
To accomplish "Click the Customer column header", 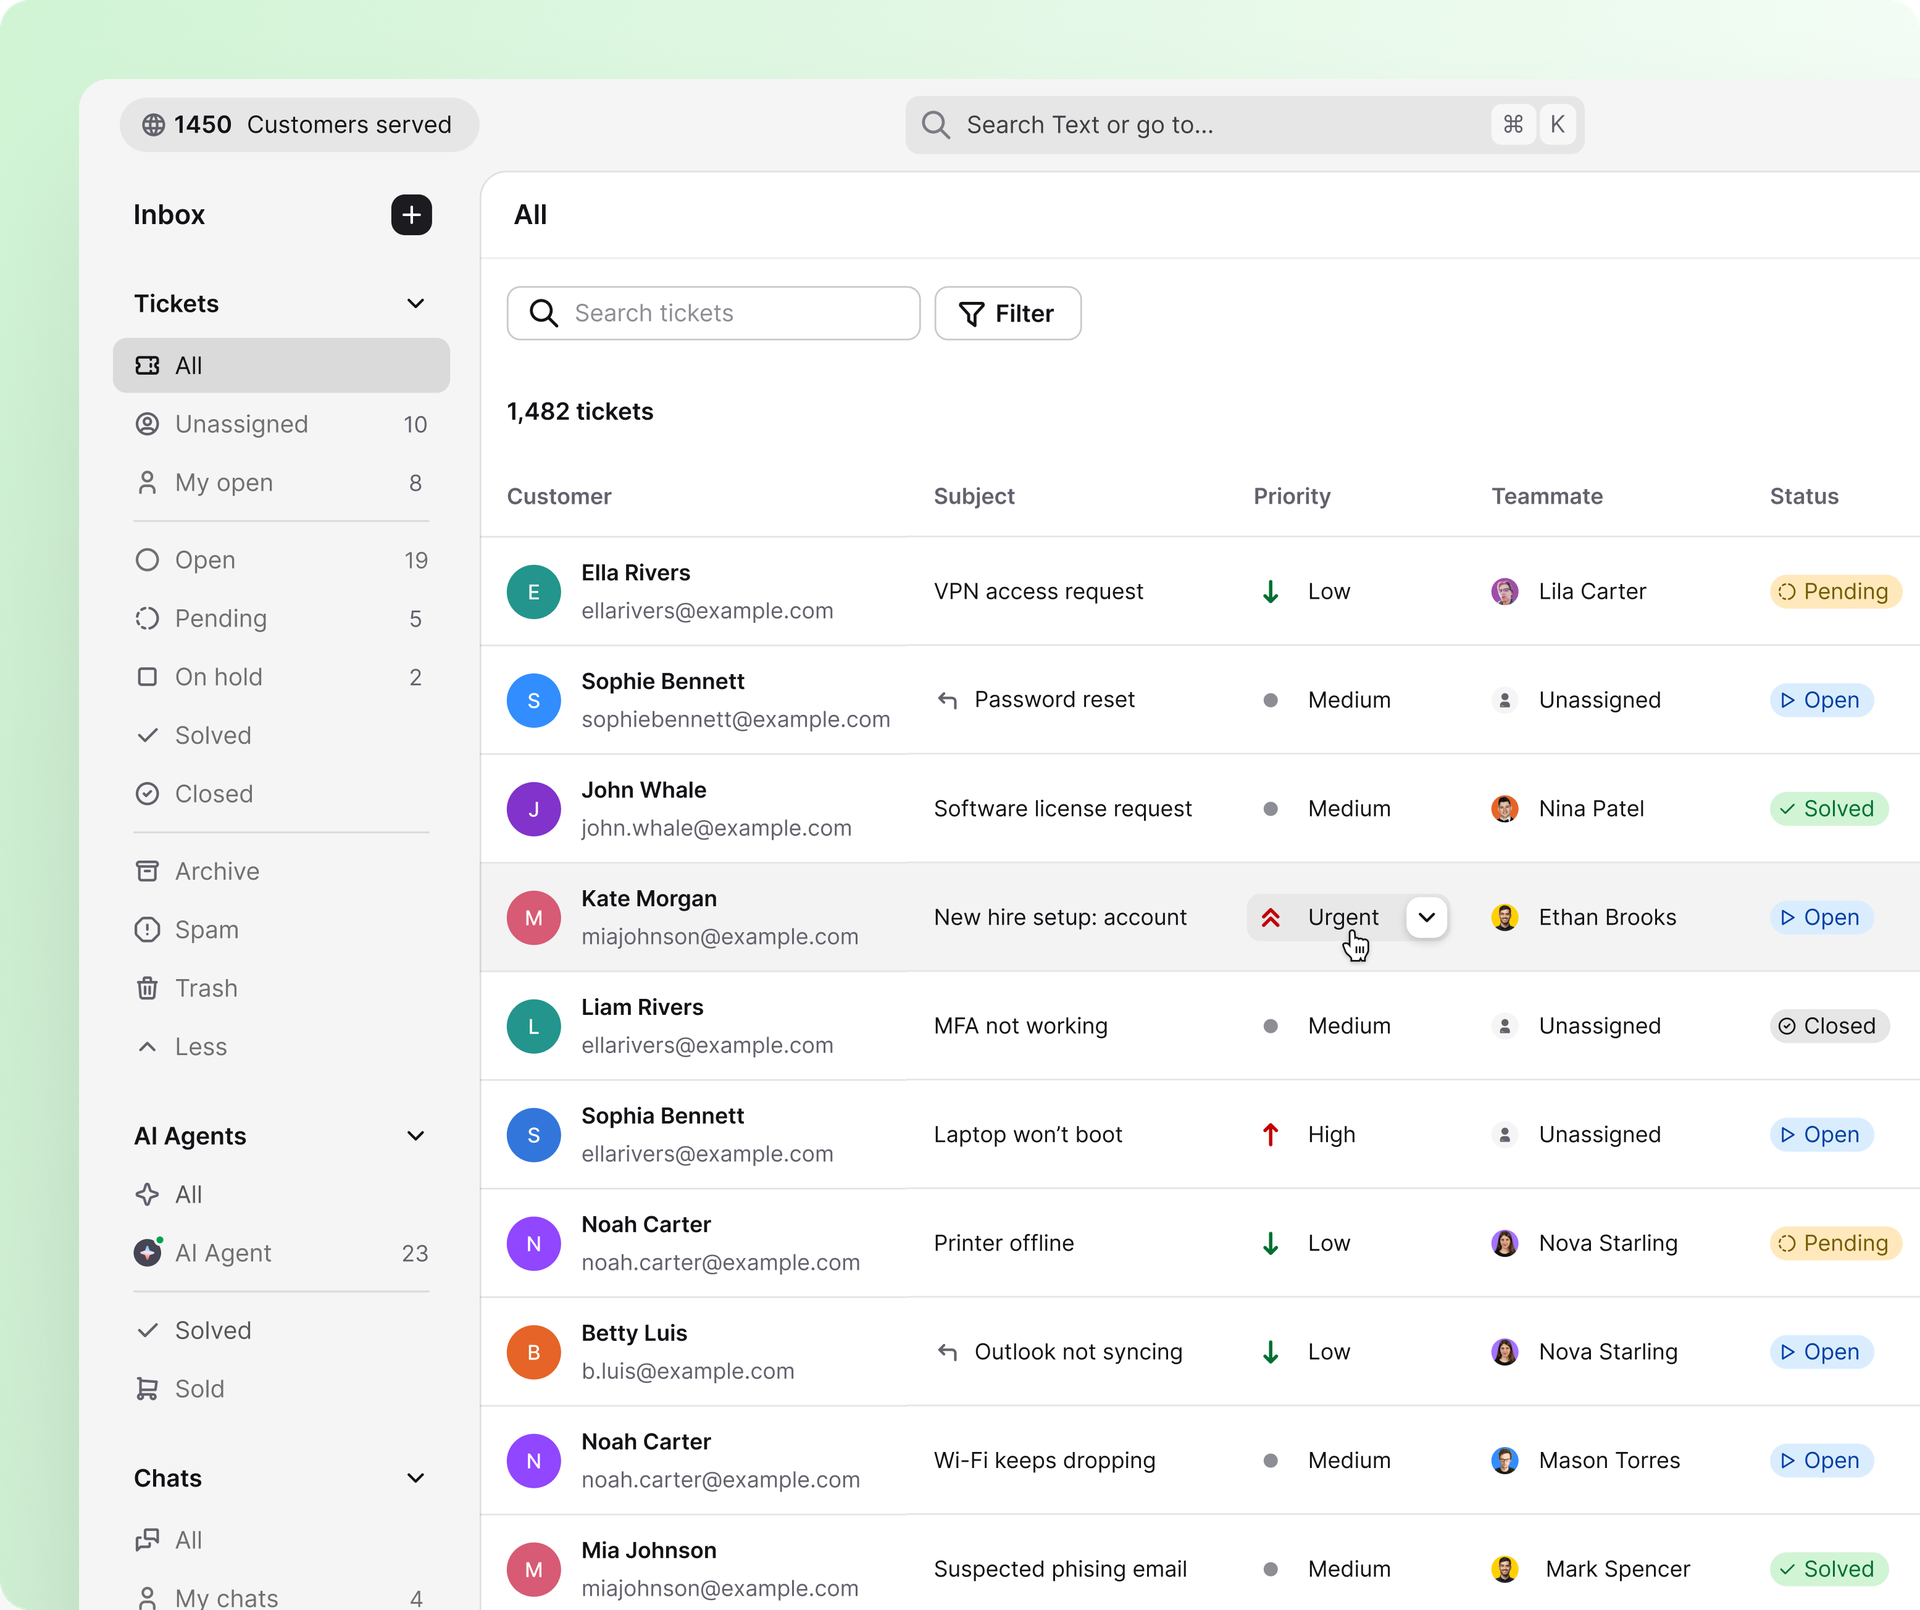I will click(559, 496).
